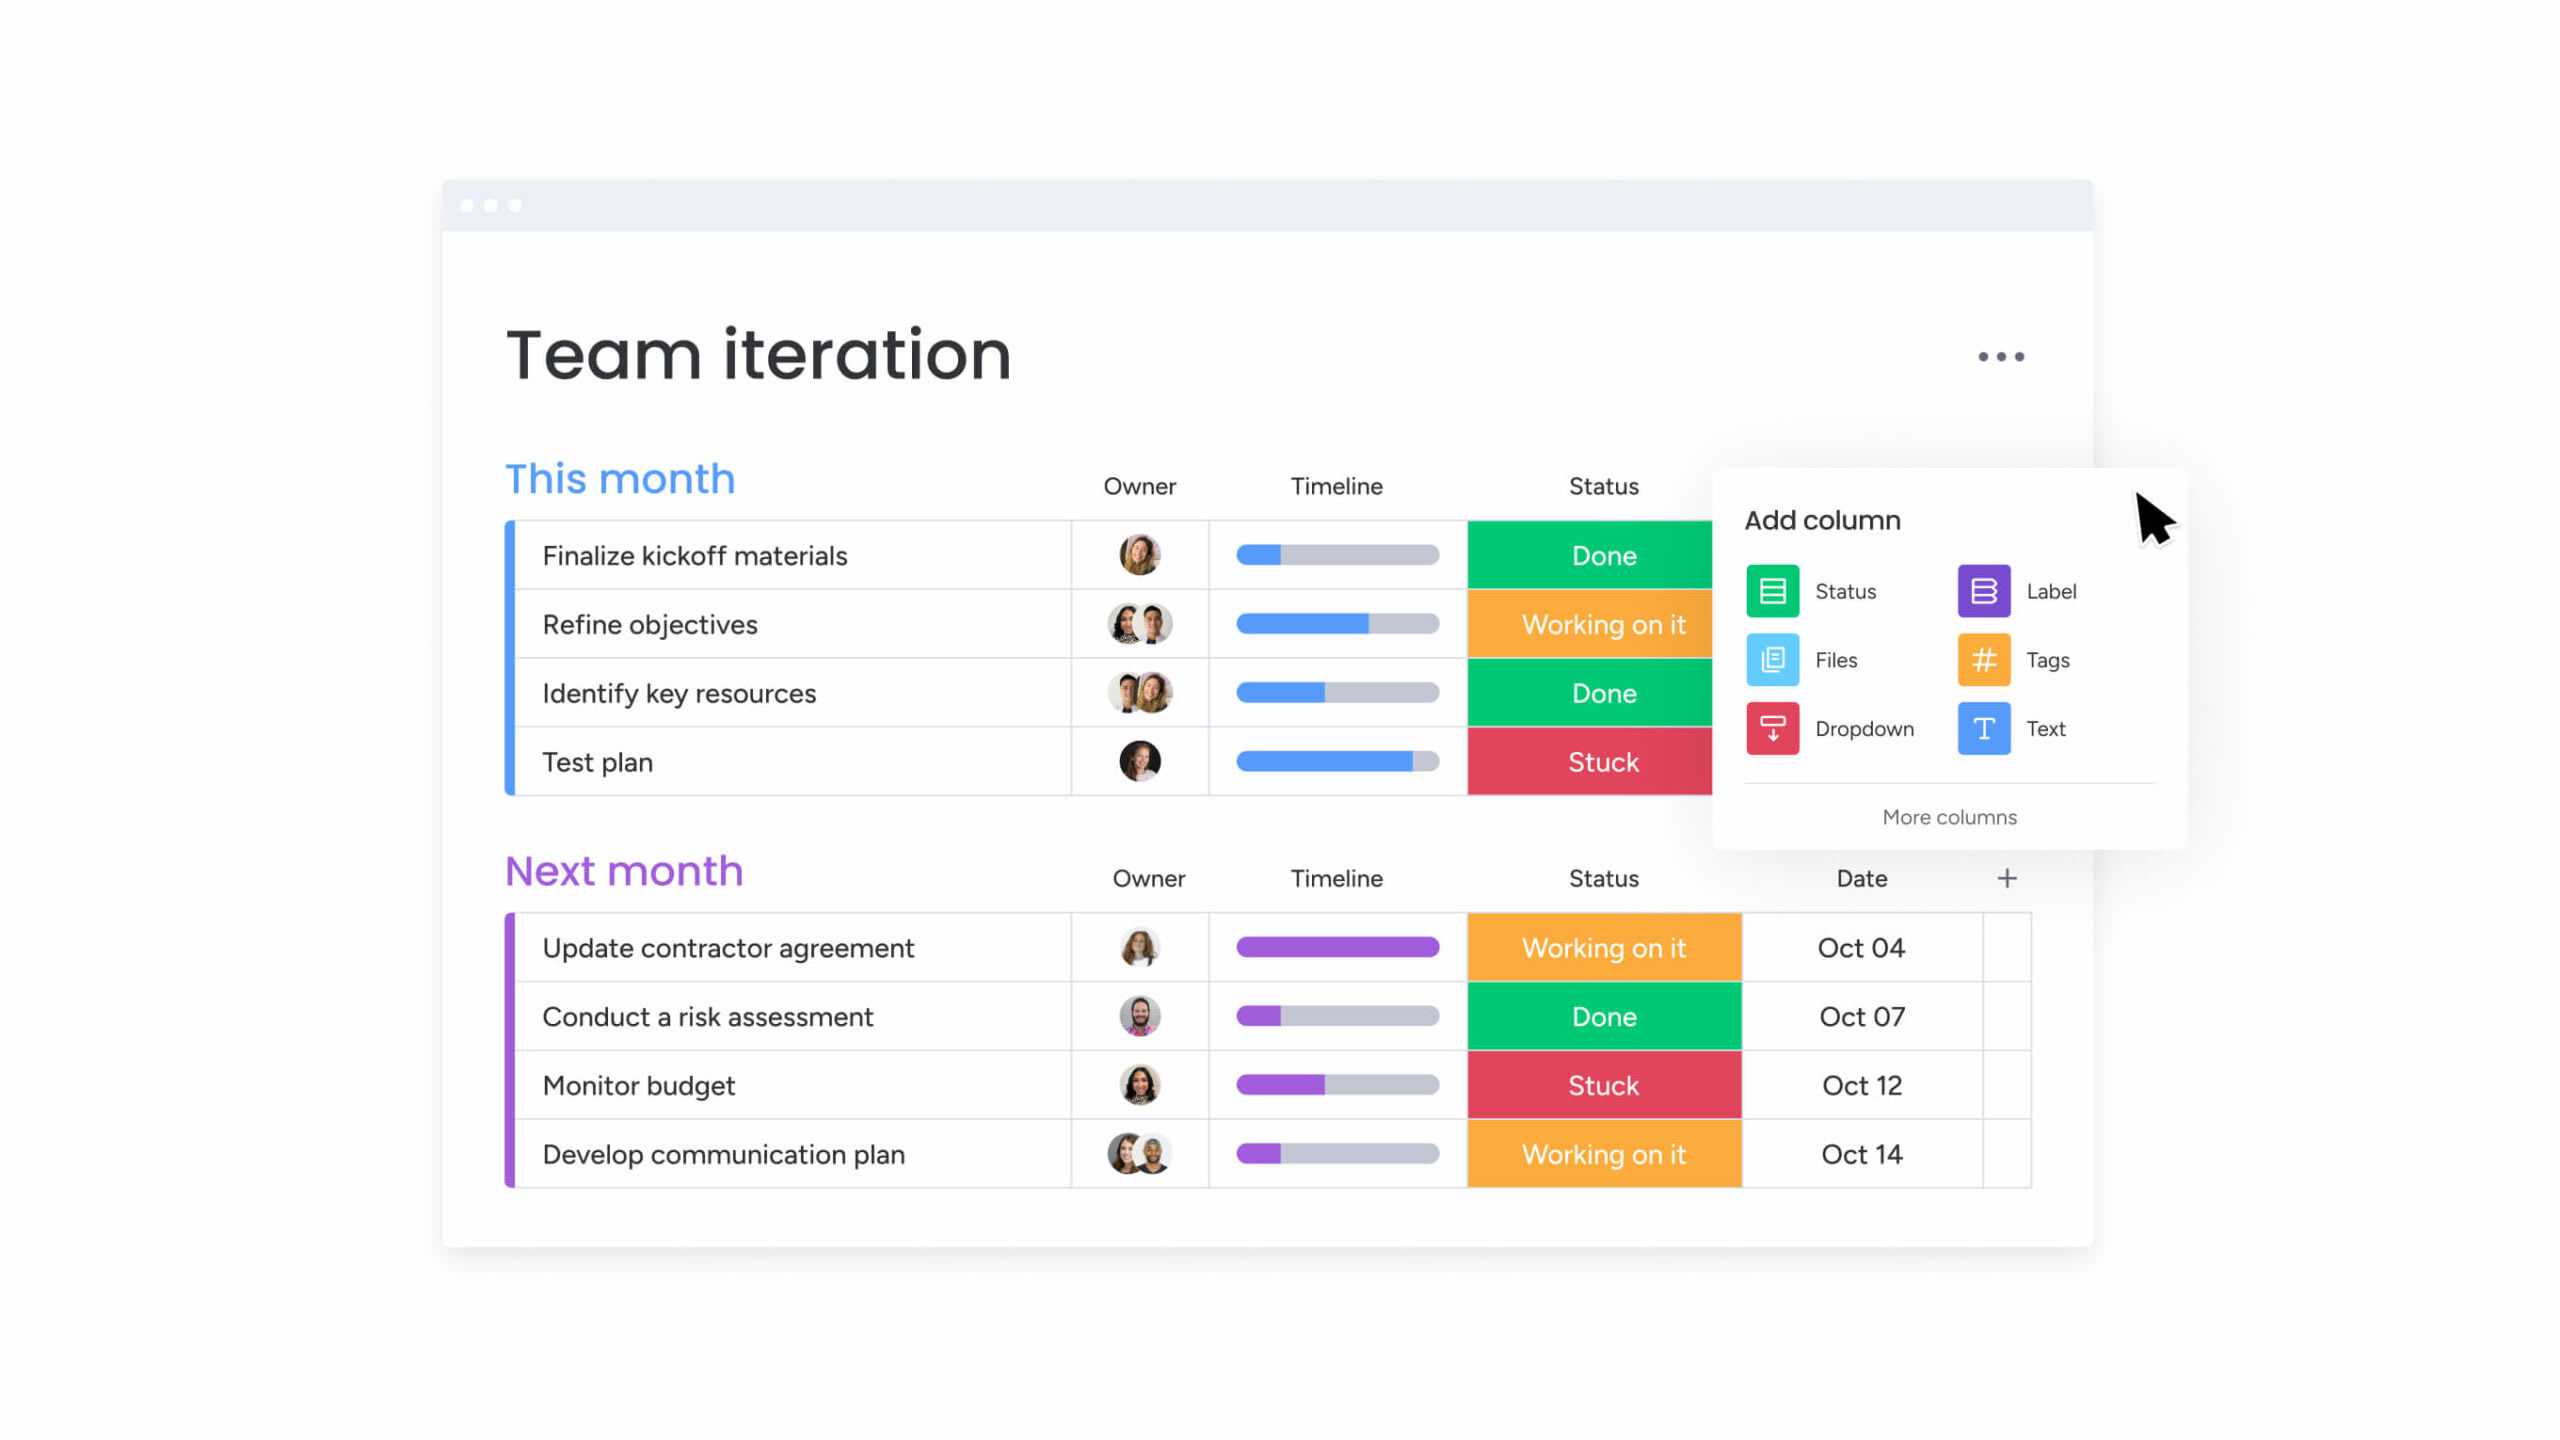Open More columns options
The width and height of the screenshot is (2560, 1440).
pyautogui.click(x=1948, y=816)
